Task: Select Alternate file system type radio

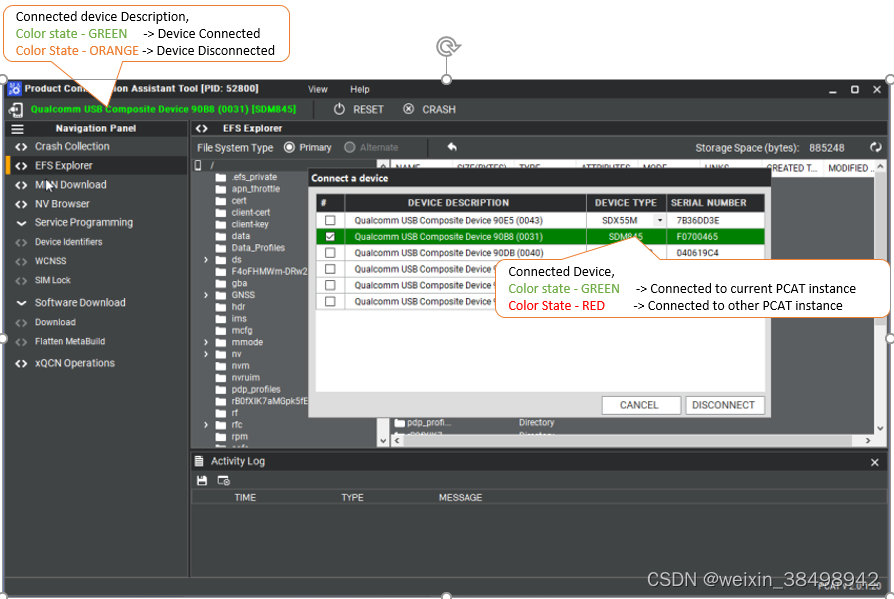Action: coord(350,147)
